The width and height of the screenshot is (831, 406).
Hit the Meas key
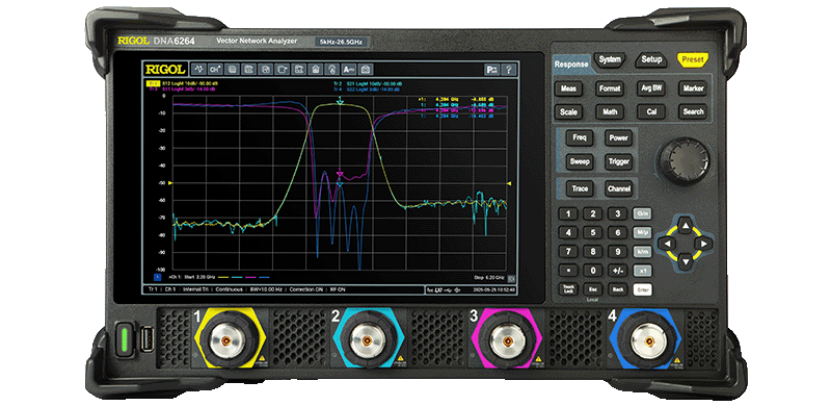tap(569, 89)
